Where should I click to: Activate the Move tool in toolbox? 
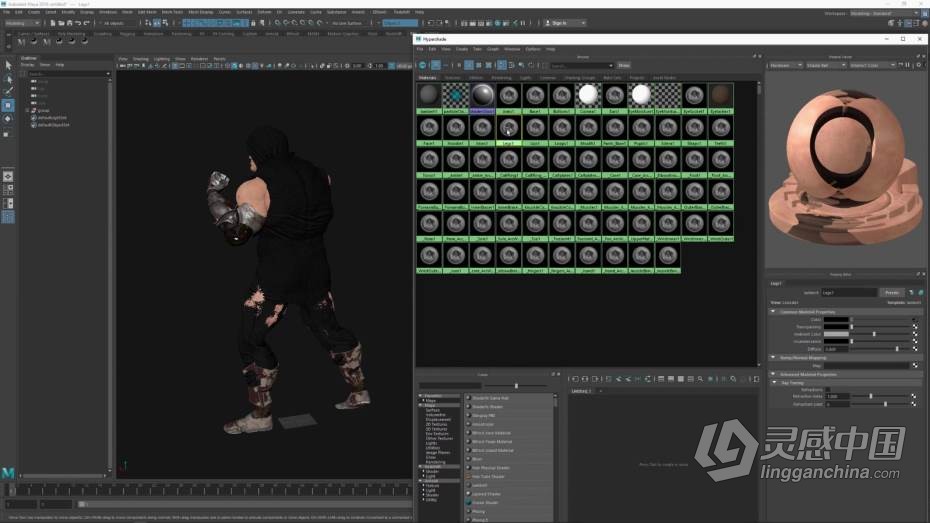point(8,105)
